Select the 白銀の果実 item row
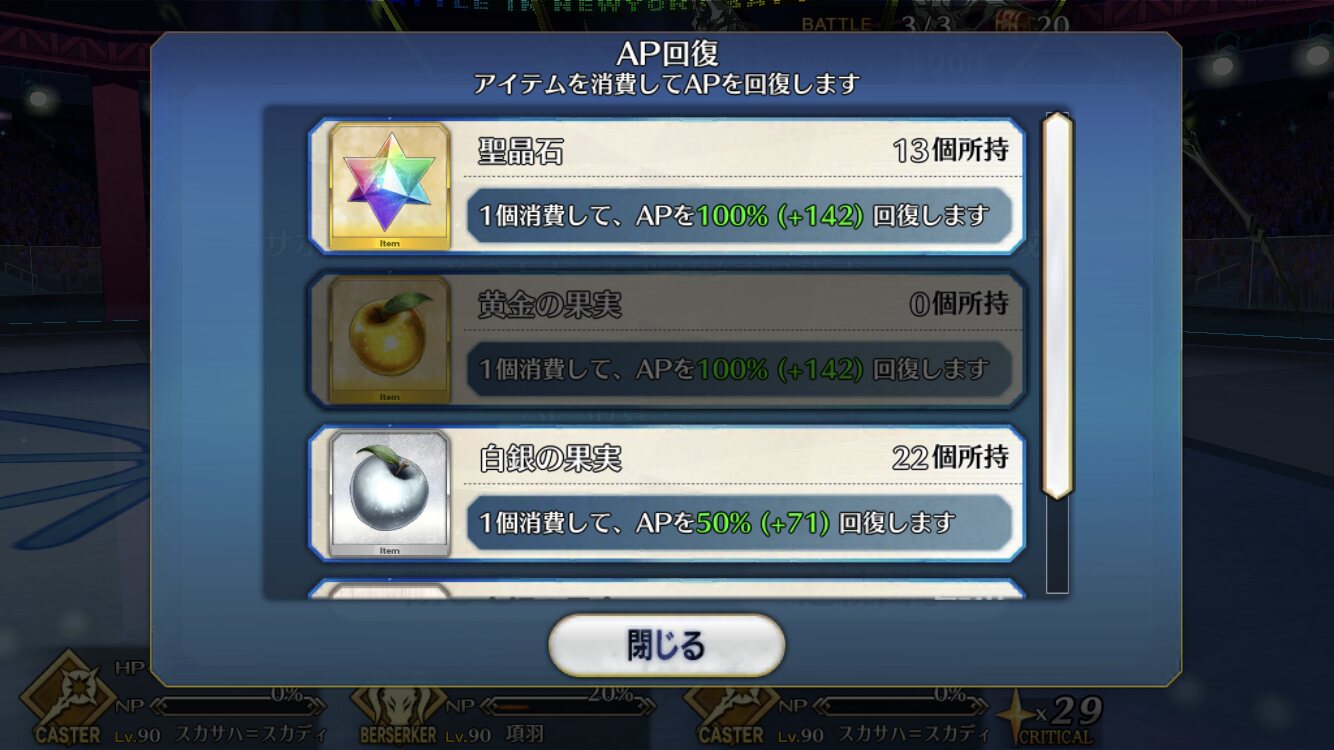The height and width of the screenshot is (750, 1334). click(666, 494)
